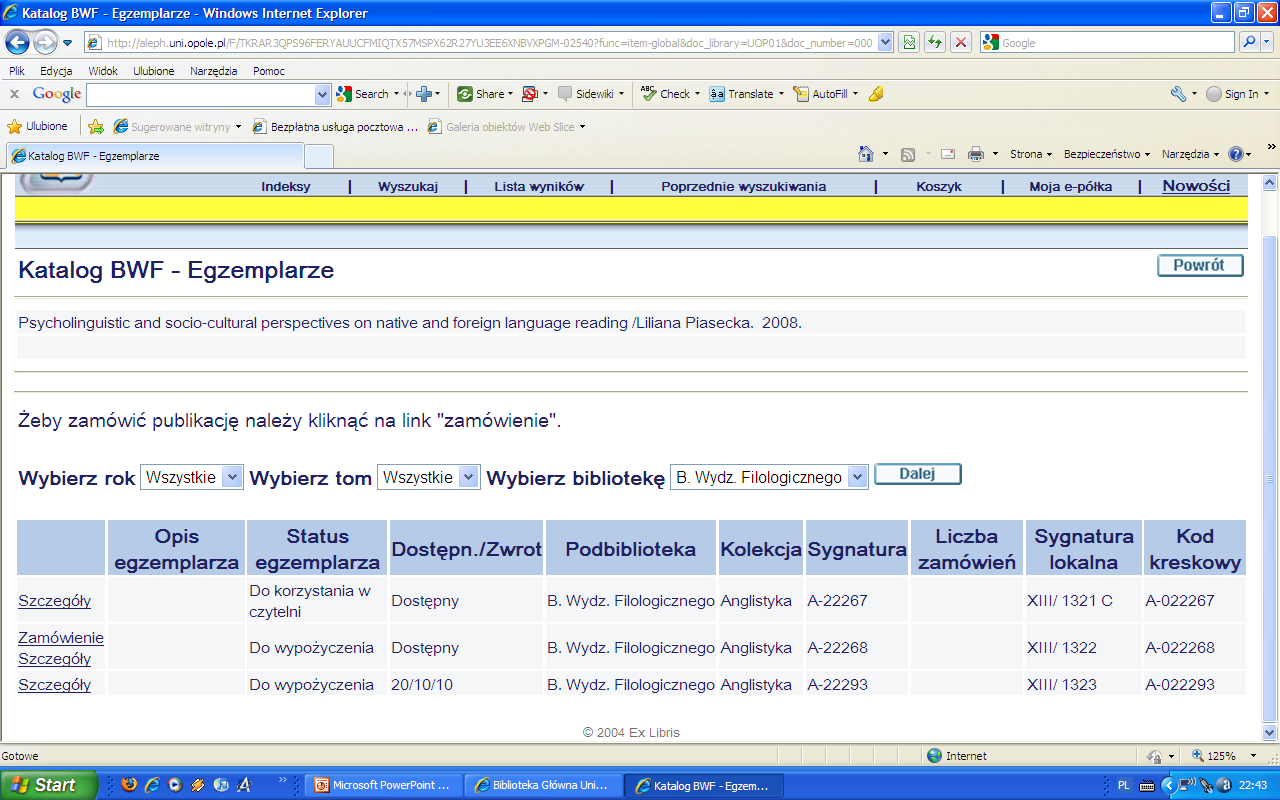Image resolution: width=1280 pixels, height=800 pixels.
Task: Open the Koszyk link
Action: tap(939, 186)
